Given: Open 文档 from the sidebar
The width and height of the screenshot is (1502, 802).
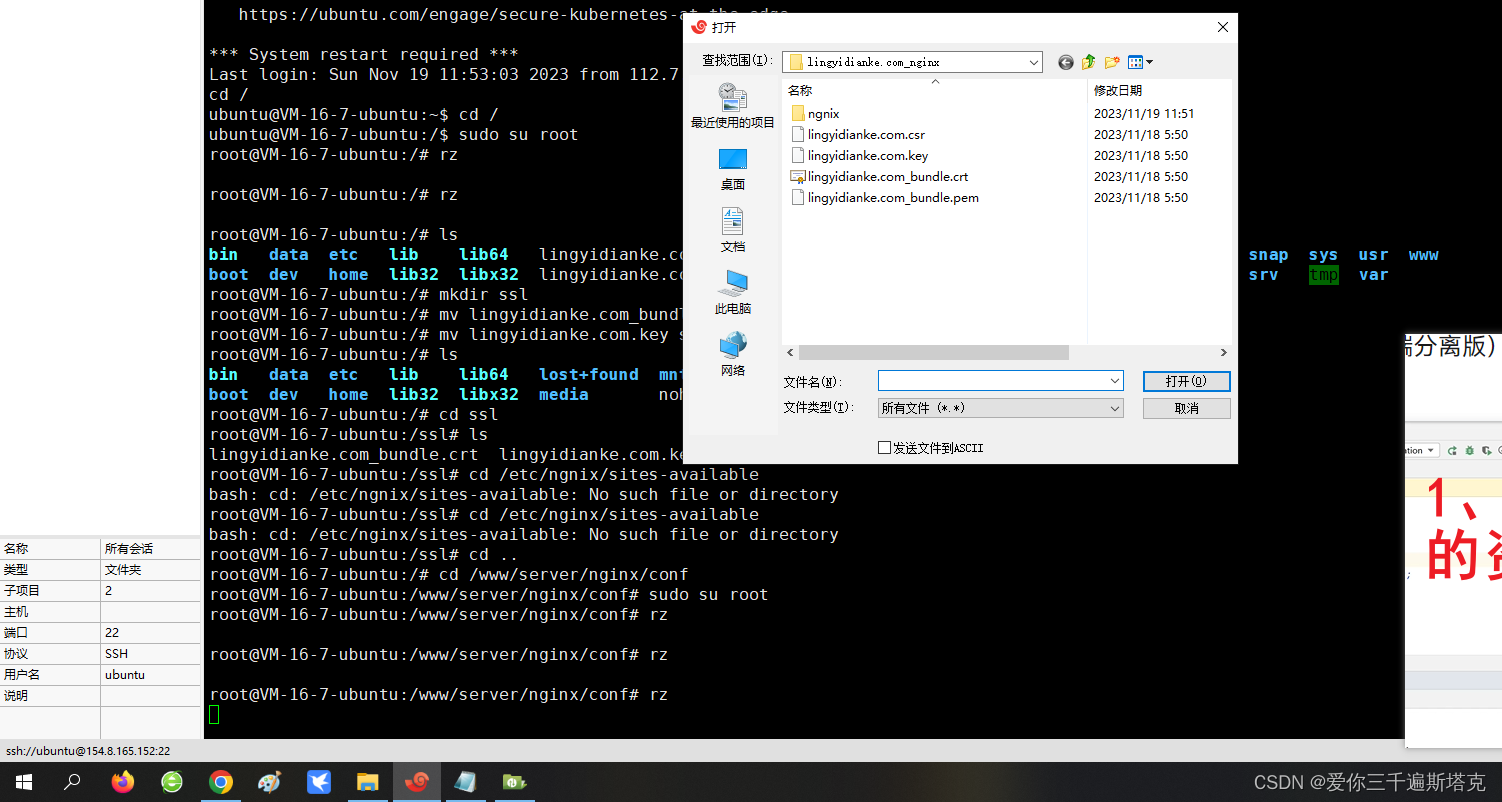Looking at the screenshot, I should pos(732,232).
